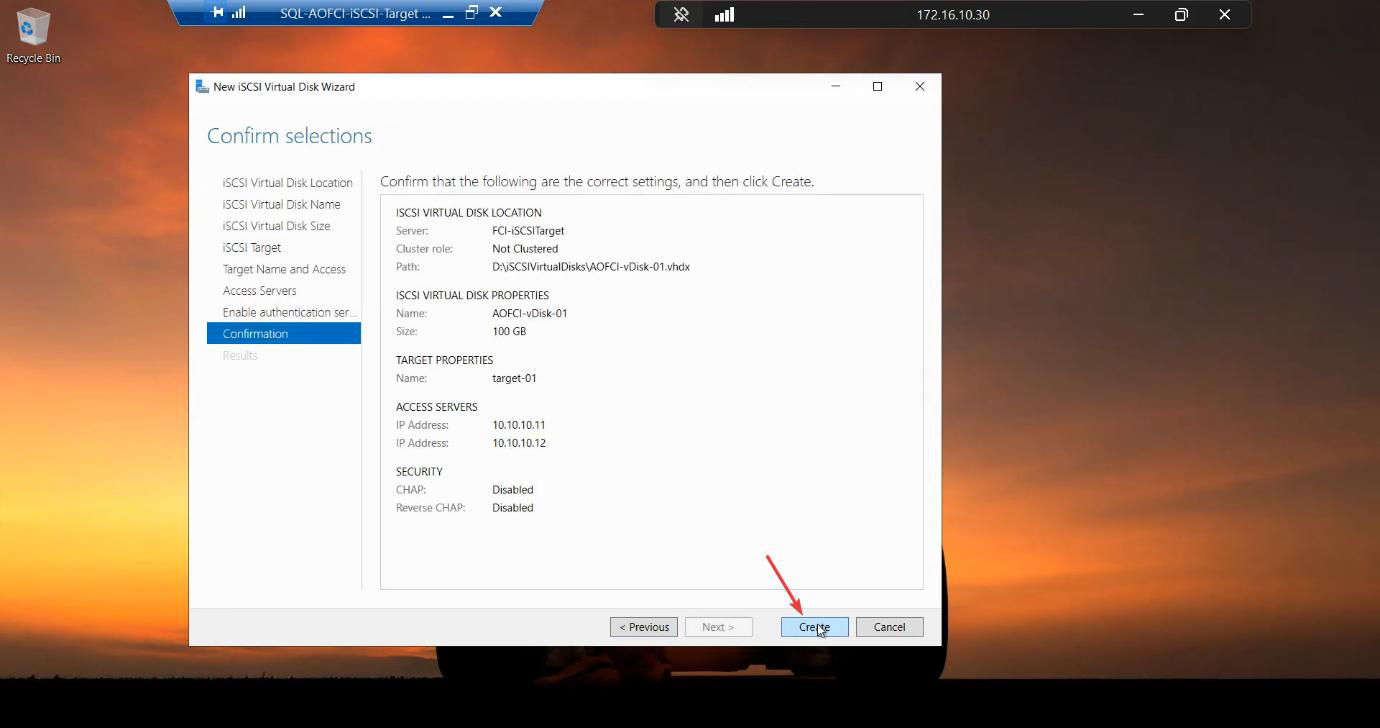Click IP address 10.10.10.12
1380x728 pixels.
519,443
